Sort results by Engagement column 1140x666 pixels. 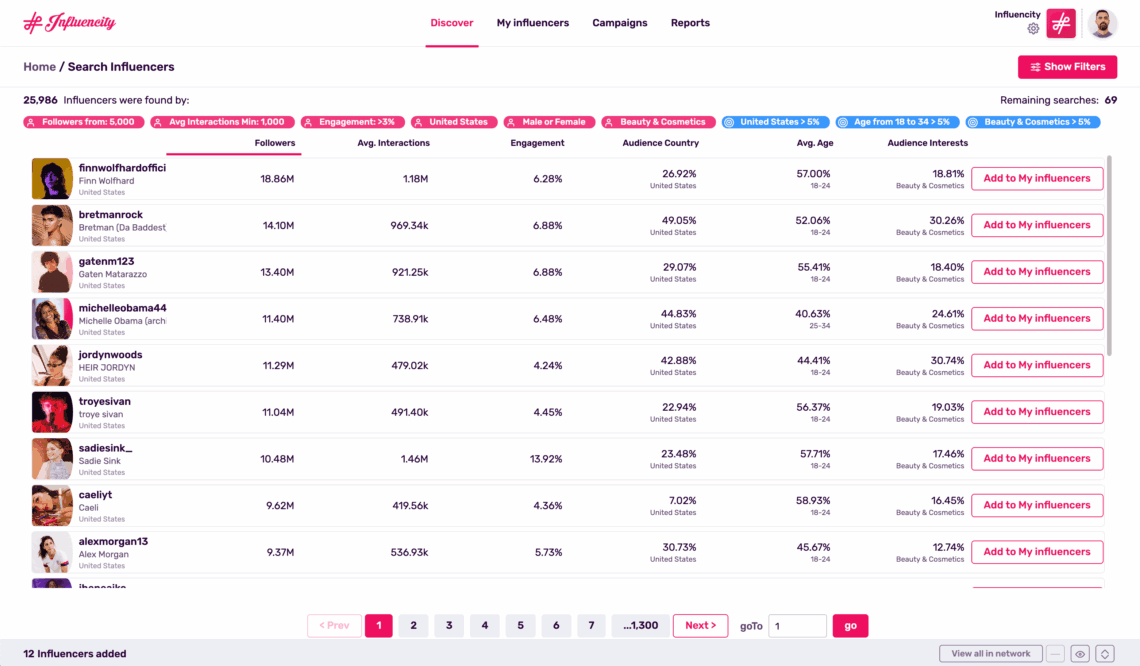tap(537, 142)
